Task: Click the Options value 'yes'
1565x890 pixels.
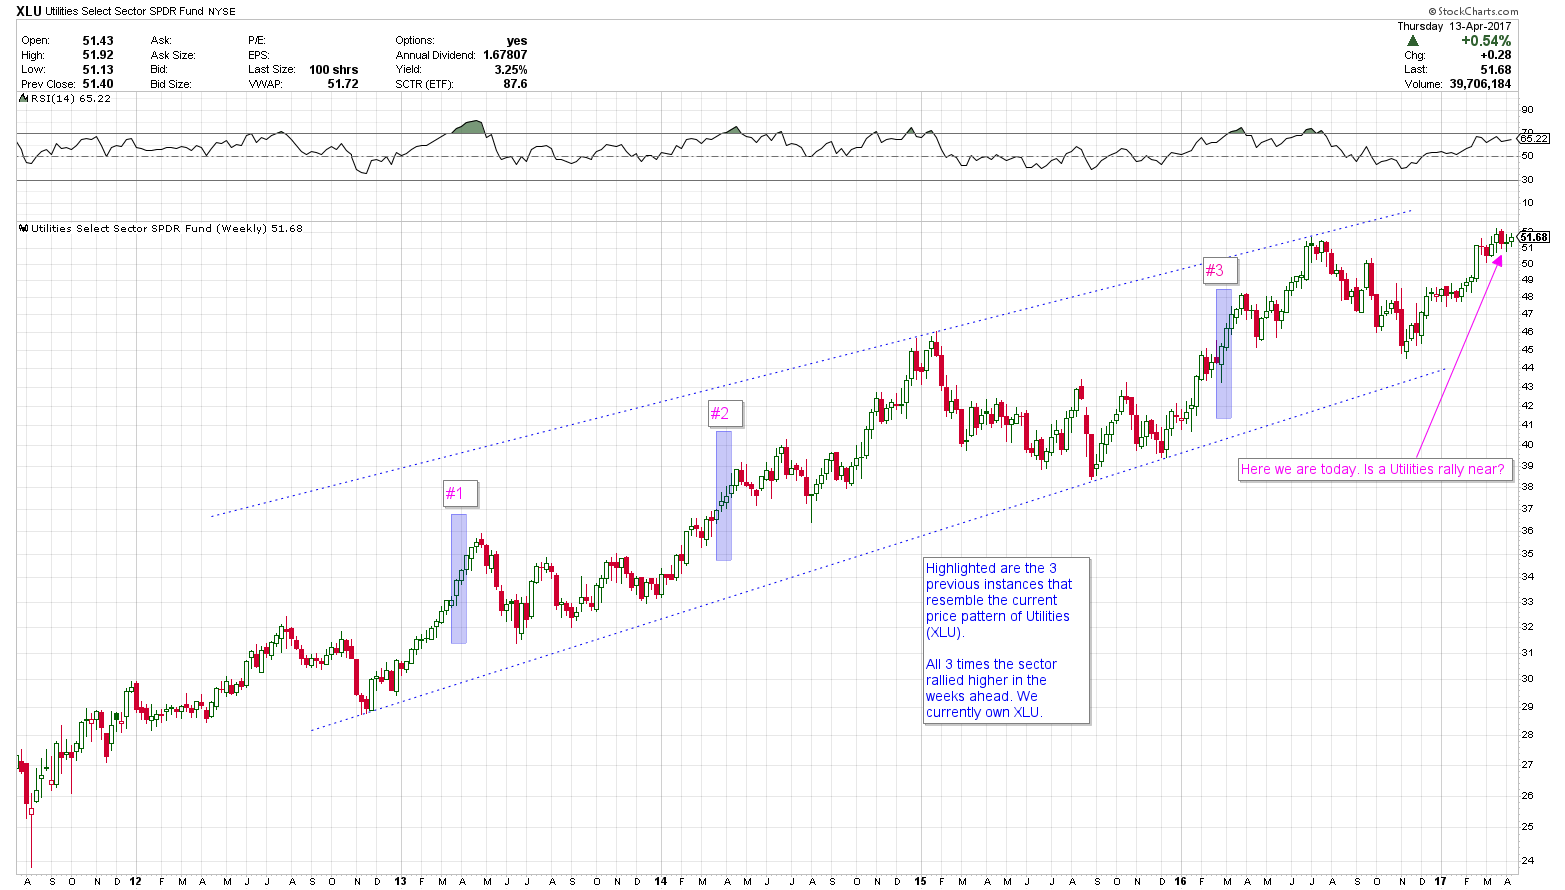Action: [x=516, y=41]
